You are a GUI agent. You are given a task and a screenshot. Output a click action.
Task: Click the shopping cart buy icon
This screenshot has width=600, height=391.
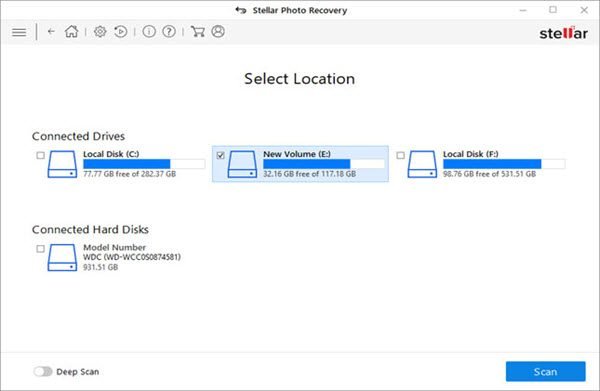197,31
